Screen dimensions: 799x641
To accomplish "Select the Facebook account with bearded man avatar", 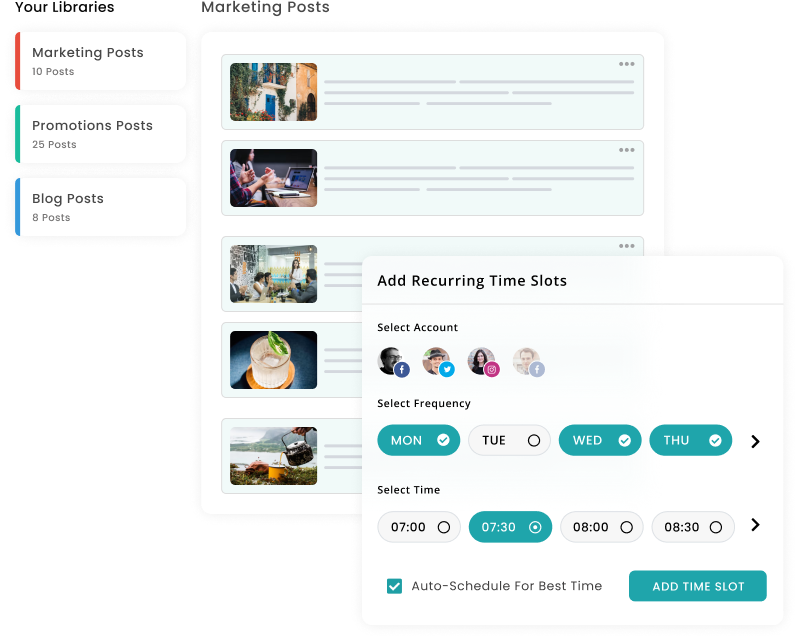I will coord(393,362).
